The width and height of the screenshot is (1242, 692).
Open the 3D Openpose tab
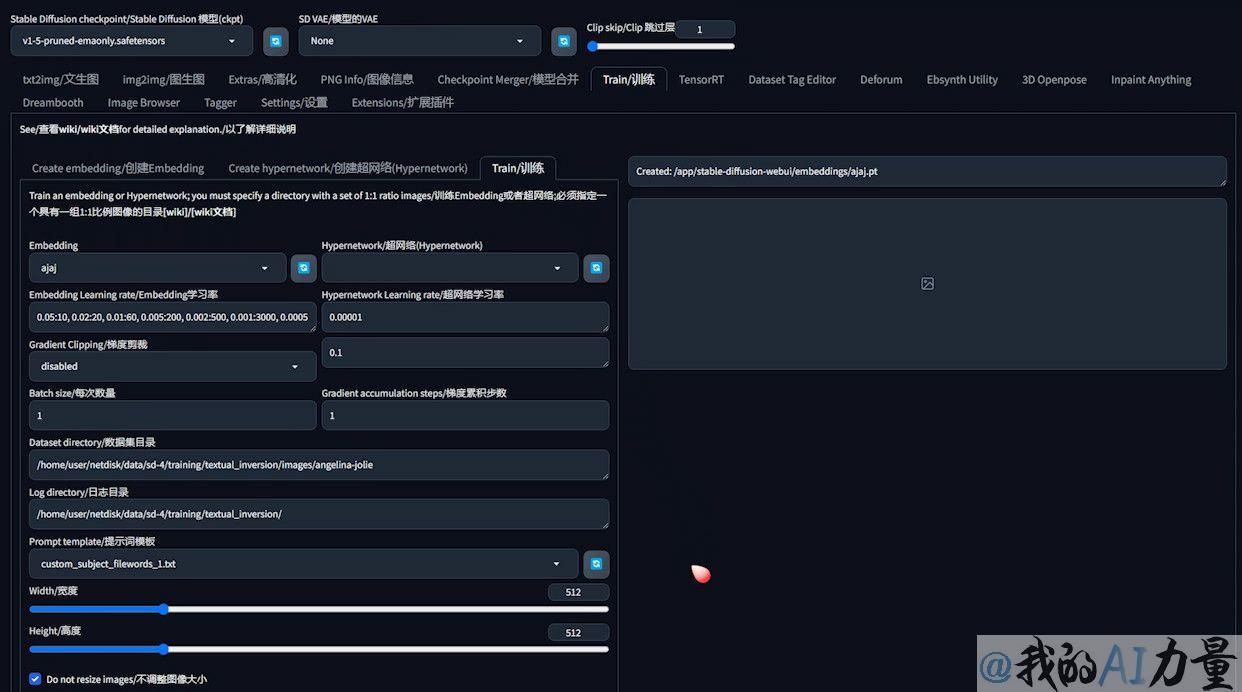pyautogui.click(x=1054, y=80)
